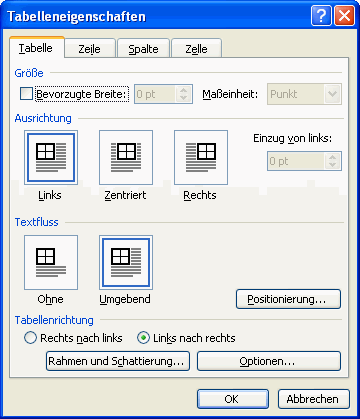
Task: Click the Optionen button
Action: (269, 361)
